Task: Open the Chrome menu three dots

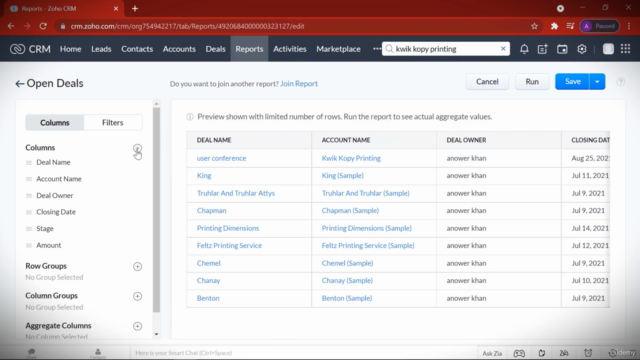Action: [629, 26]
